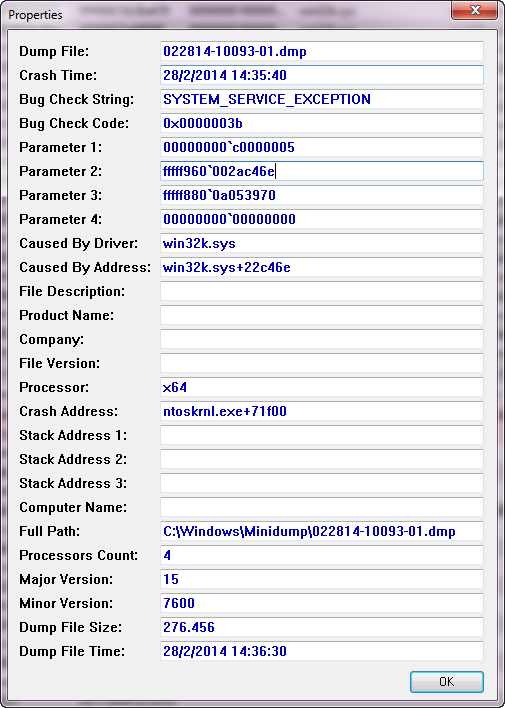Screen dimensions: 505x708
Task: Click the Parameter 2 value field
Action: (x=322, y=171)
